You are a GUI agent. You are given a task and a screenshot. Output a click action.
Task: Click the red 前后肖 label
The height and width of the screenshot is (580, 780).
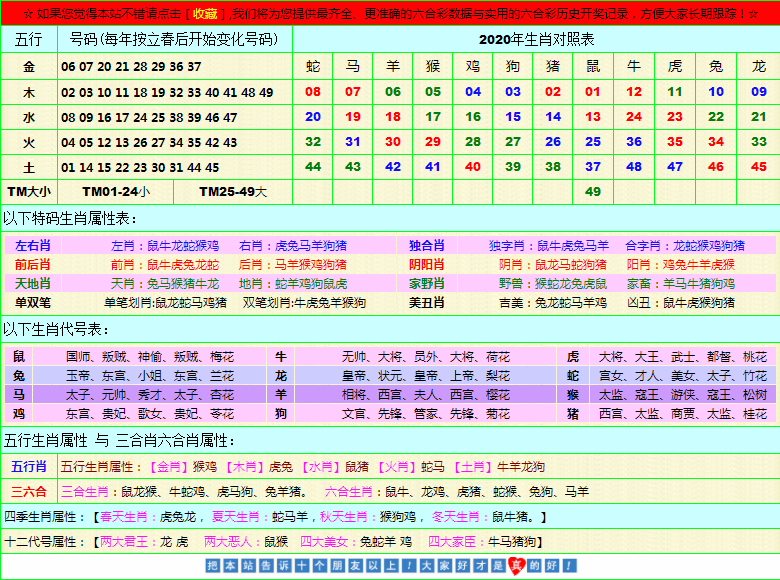point(33,264)
